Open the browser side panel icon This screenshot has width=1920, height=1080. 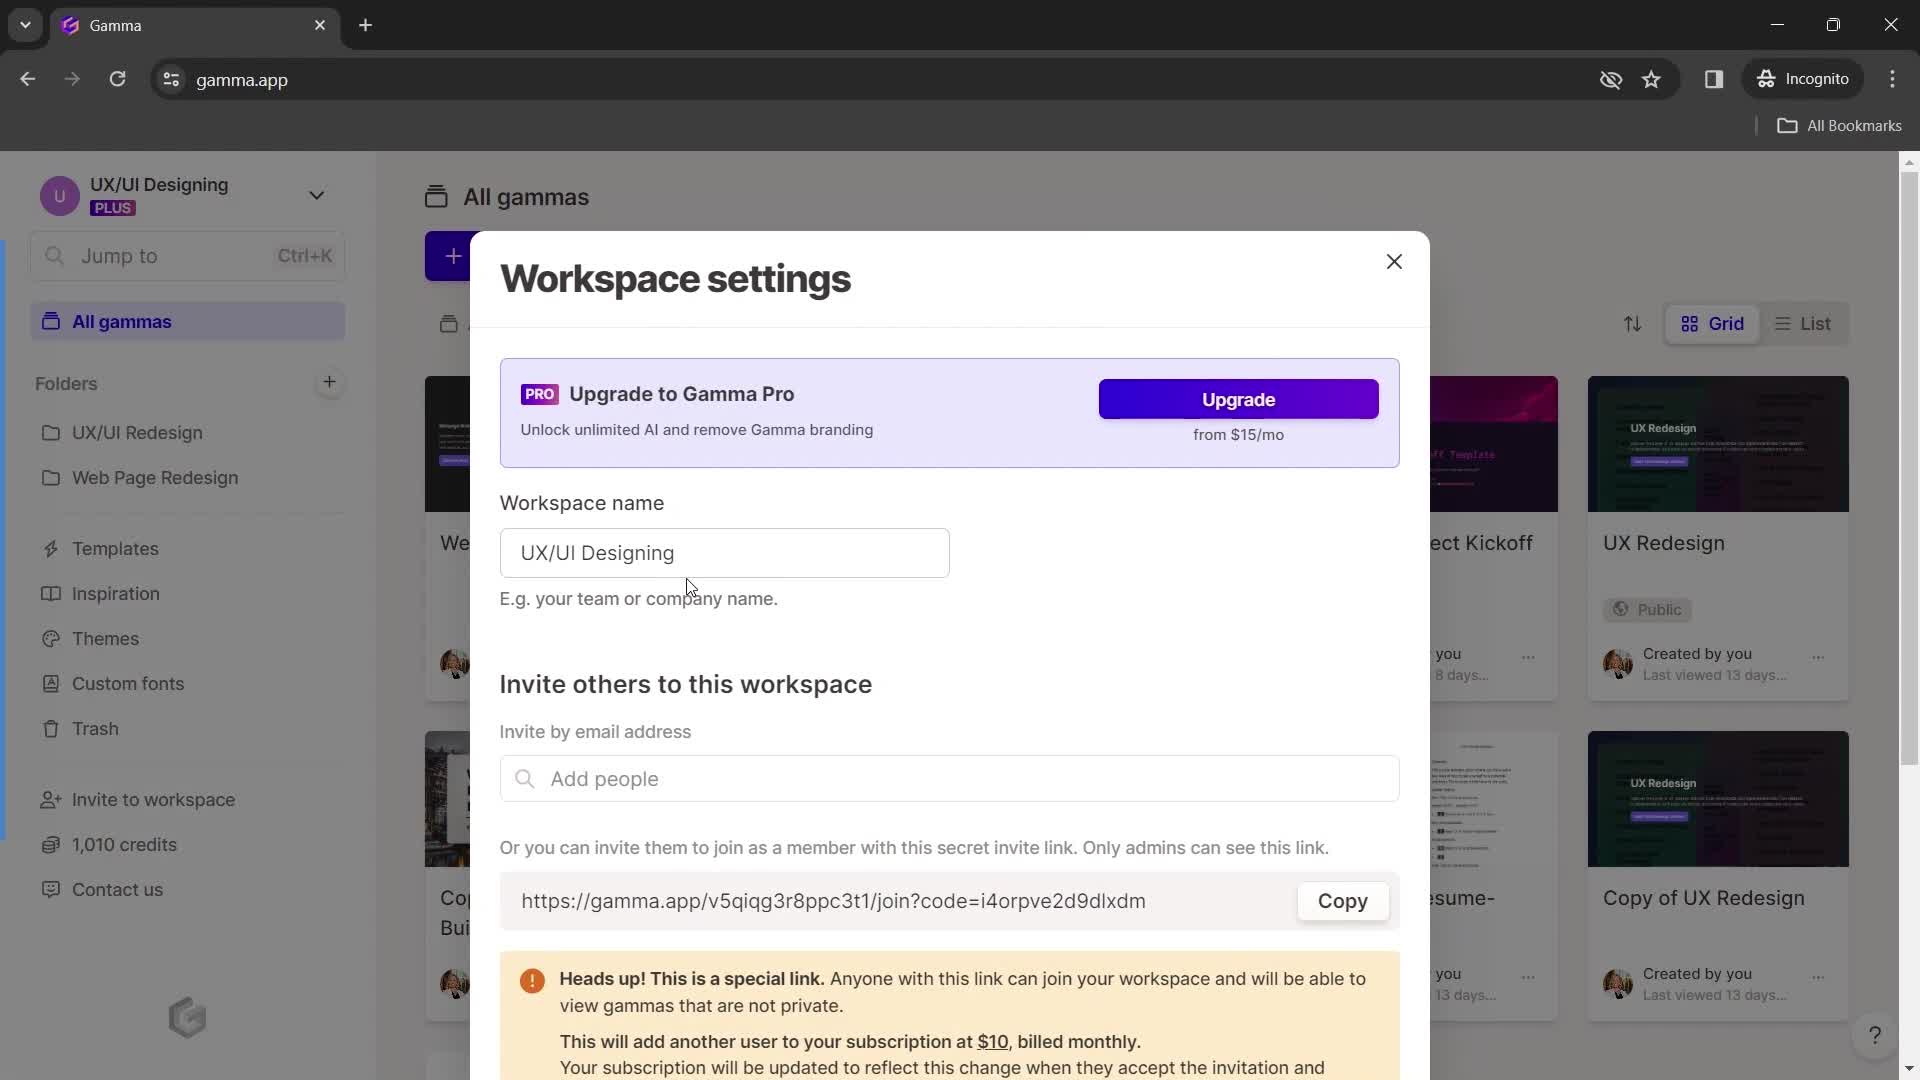pos(1714,79)
